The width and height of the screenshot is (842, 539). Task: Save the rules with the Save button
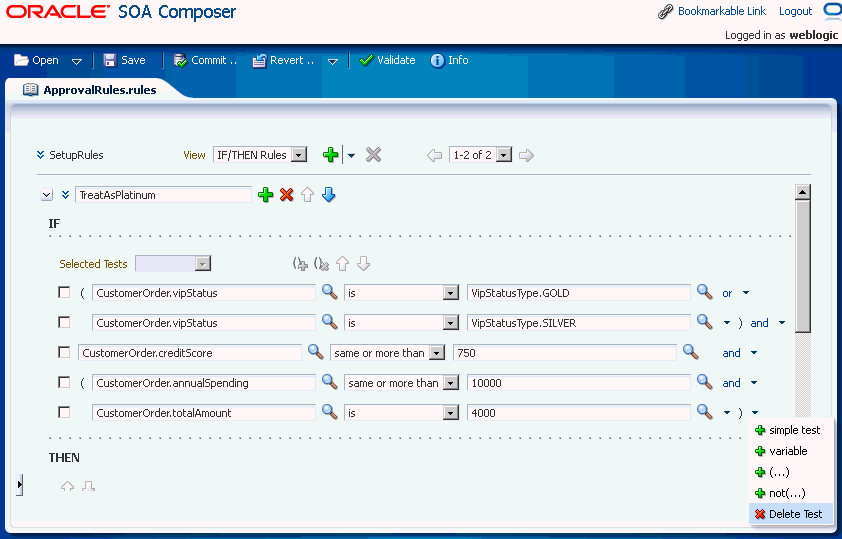point(125,60)
